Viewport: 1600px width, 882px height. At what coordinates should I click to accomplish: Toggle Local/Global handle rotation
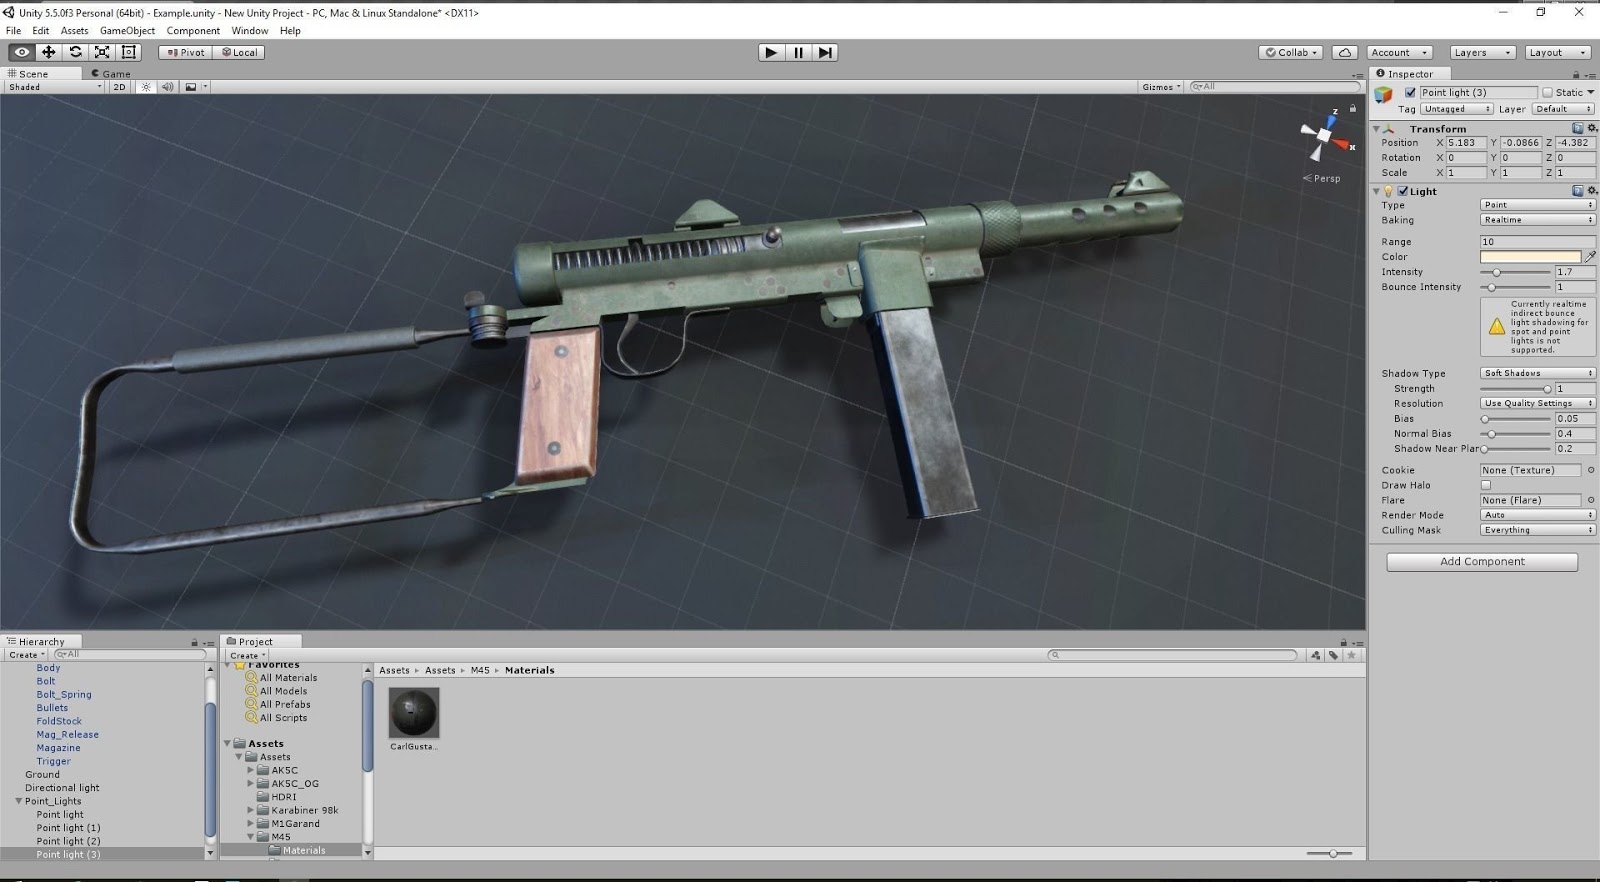pyautogui.click(x=239, y=52)
